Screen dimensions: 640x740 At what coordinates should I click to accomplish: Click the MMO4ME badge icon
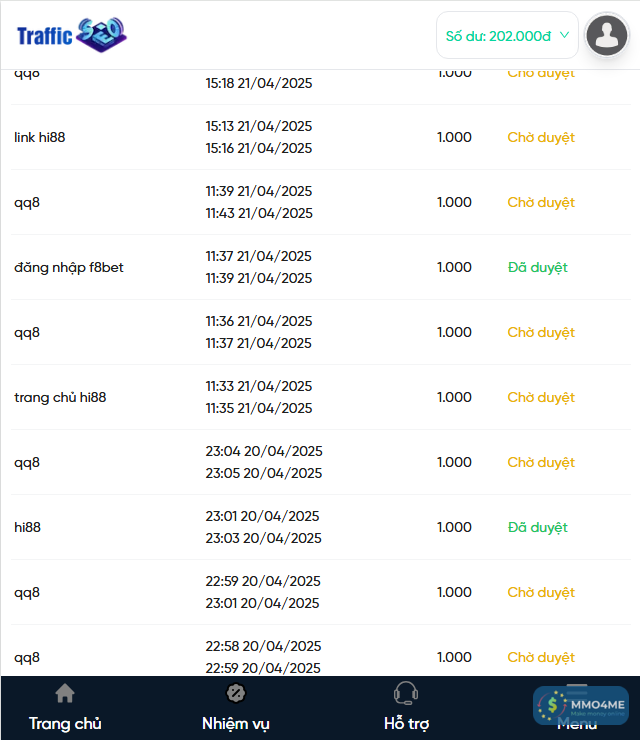[x=581, y=706]
